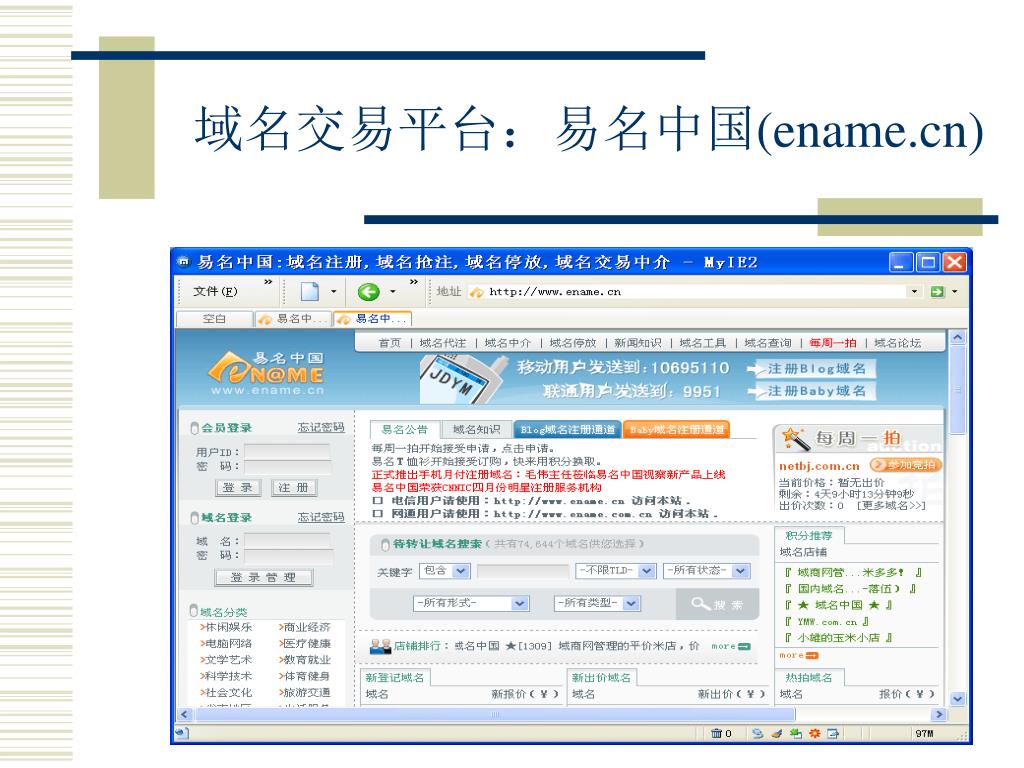Open the 文件(F) menu
The width and height of the screenshot is (1024, 768).
(215, 292)
